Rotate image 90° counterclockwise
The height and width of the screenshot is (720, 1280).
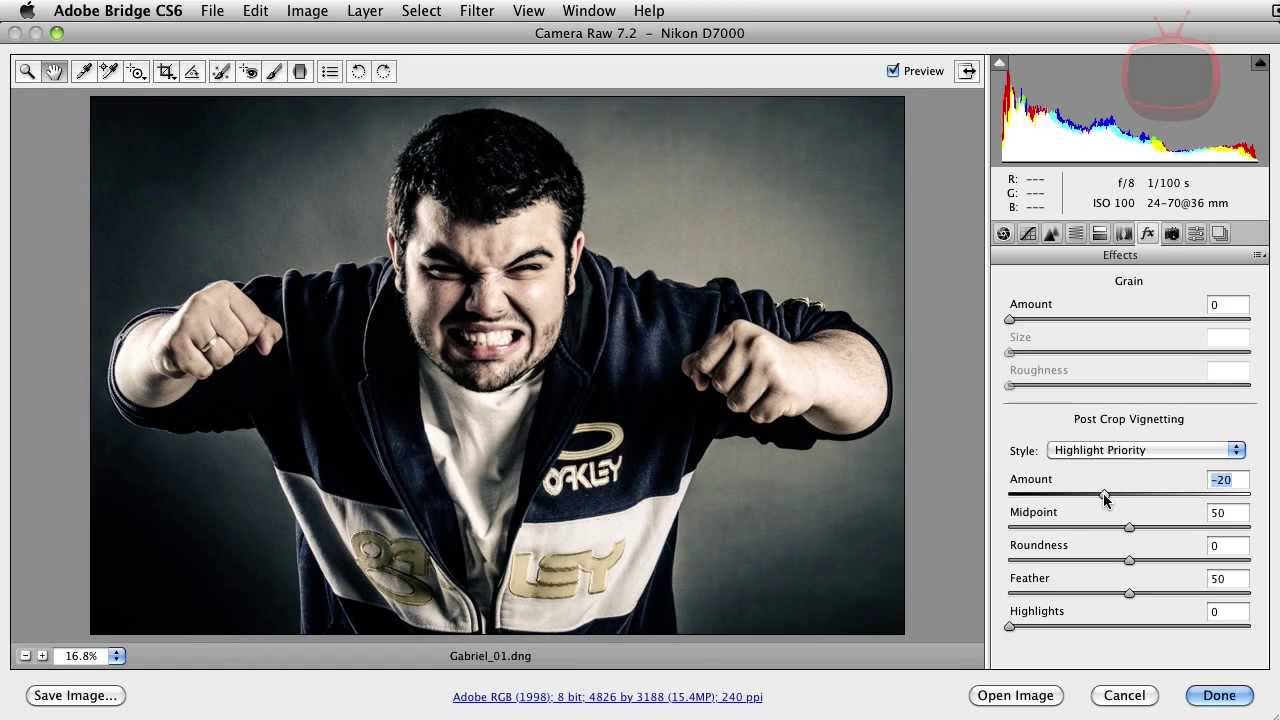click(358, 71)
